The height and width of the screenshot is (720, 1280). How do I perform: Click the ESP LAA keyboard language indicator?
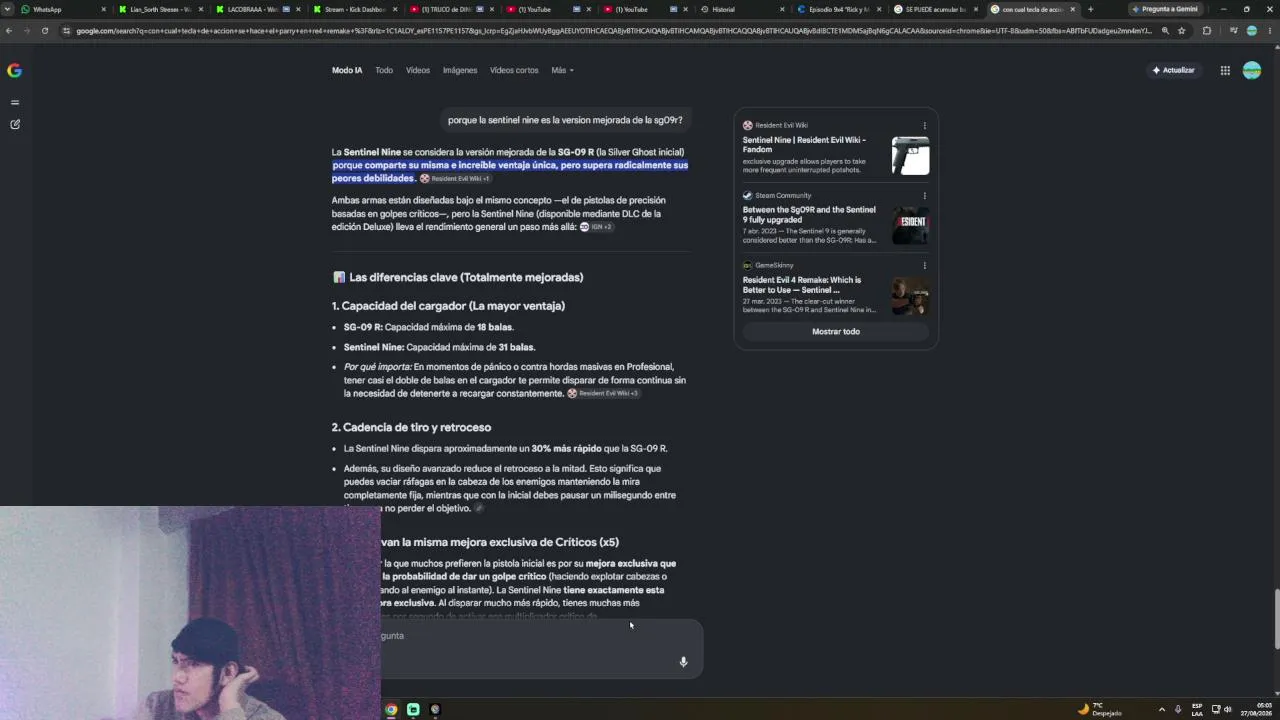pos(1197,710)
